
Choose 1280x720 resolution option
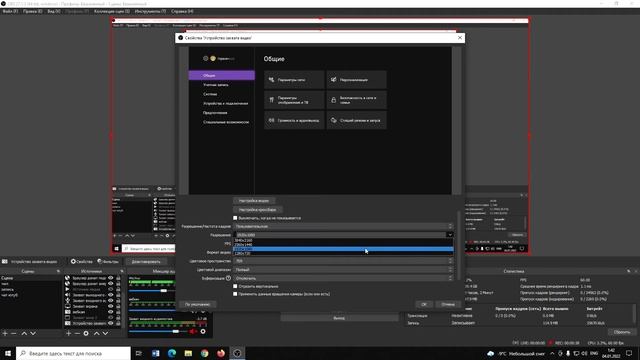pos(343,253)
